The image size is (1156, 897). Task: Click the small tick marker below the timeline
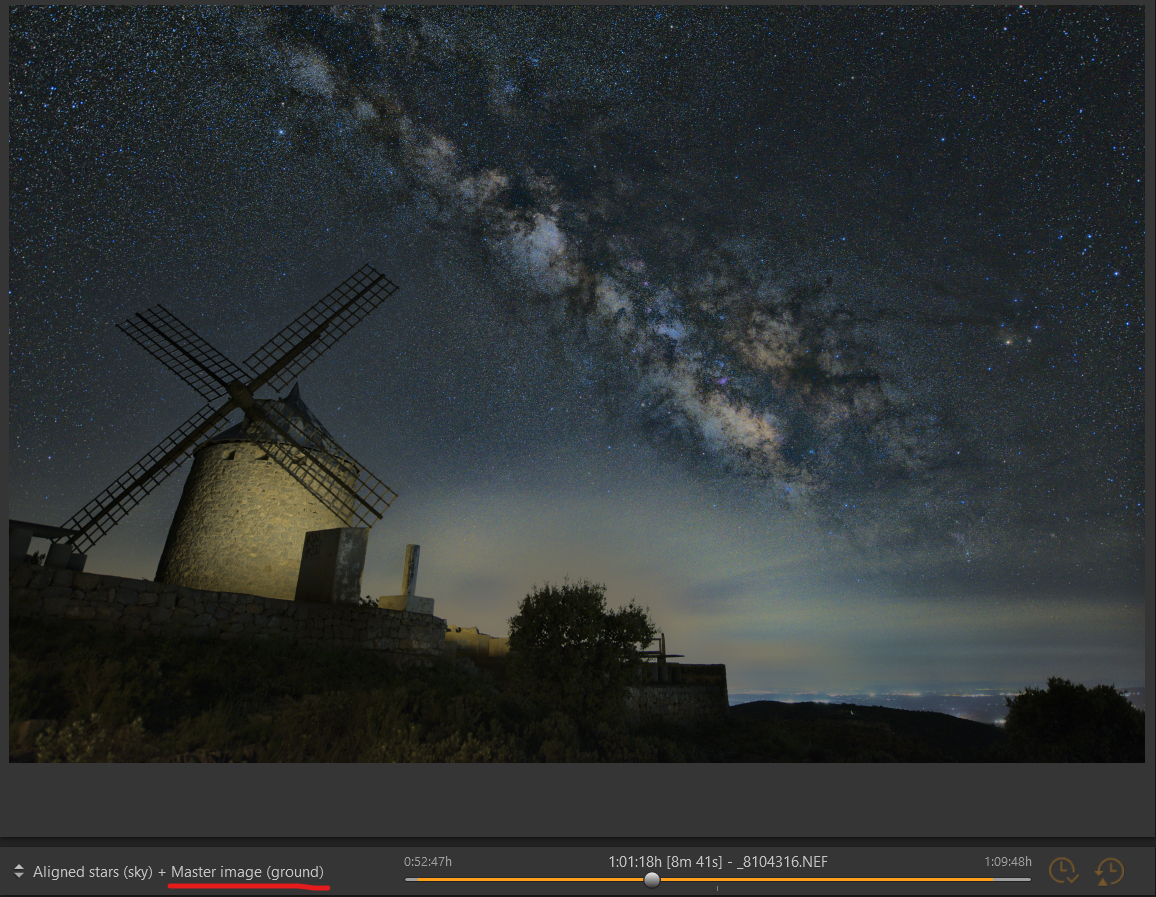pyautogui.click(x=717, y=889)
